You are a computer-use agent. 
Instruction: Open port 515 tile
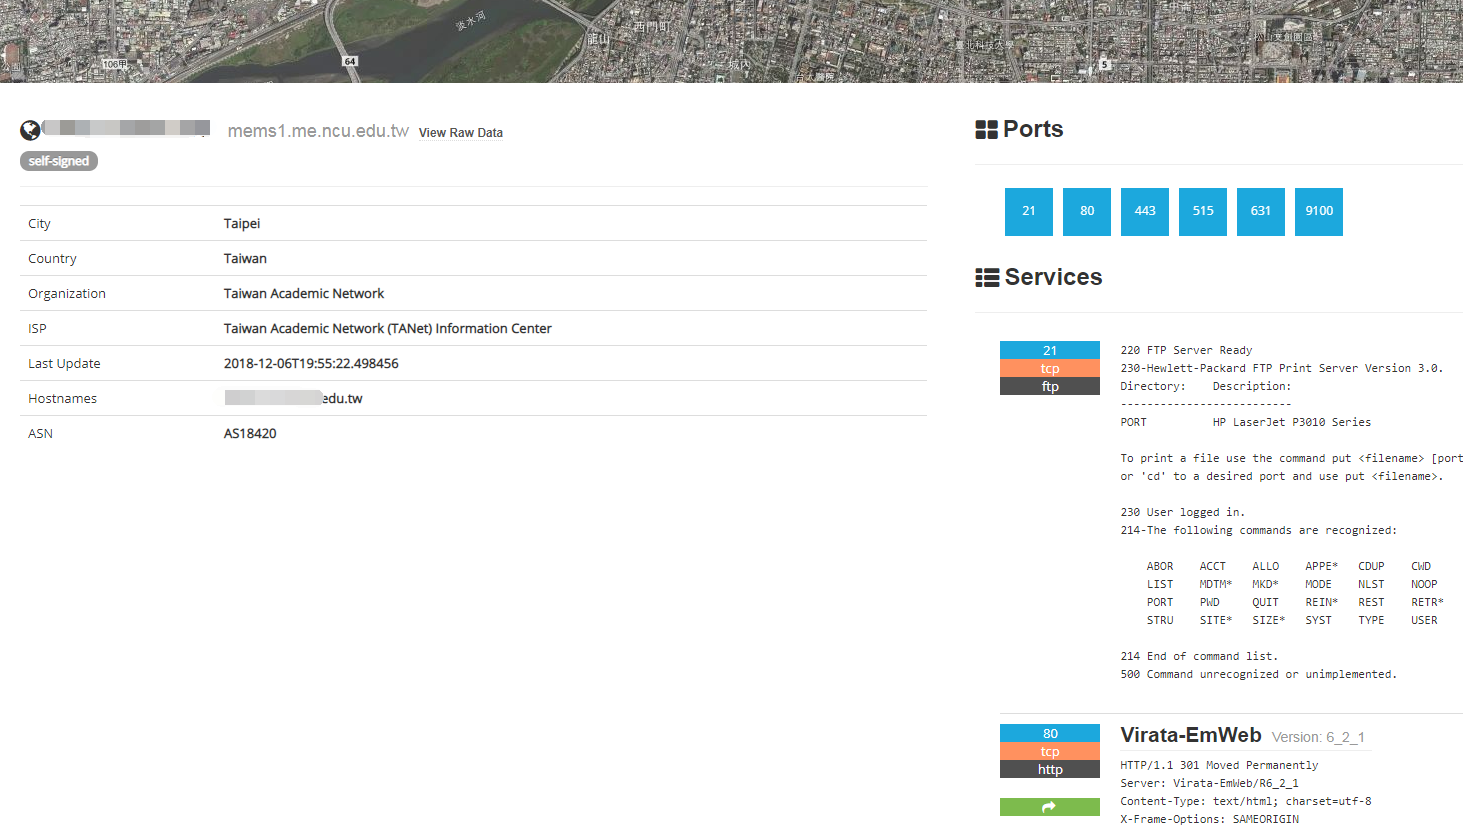1202,211
